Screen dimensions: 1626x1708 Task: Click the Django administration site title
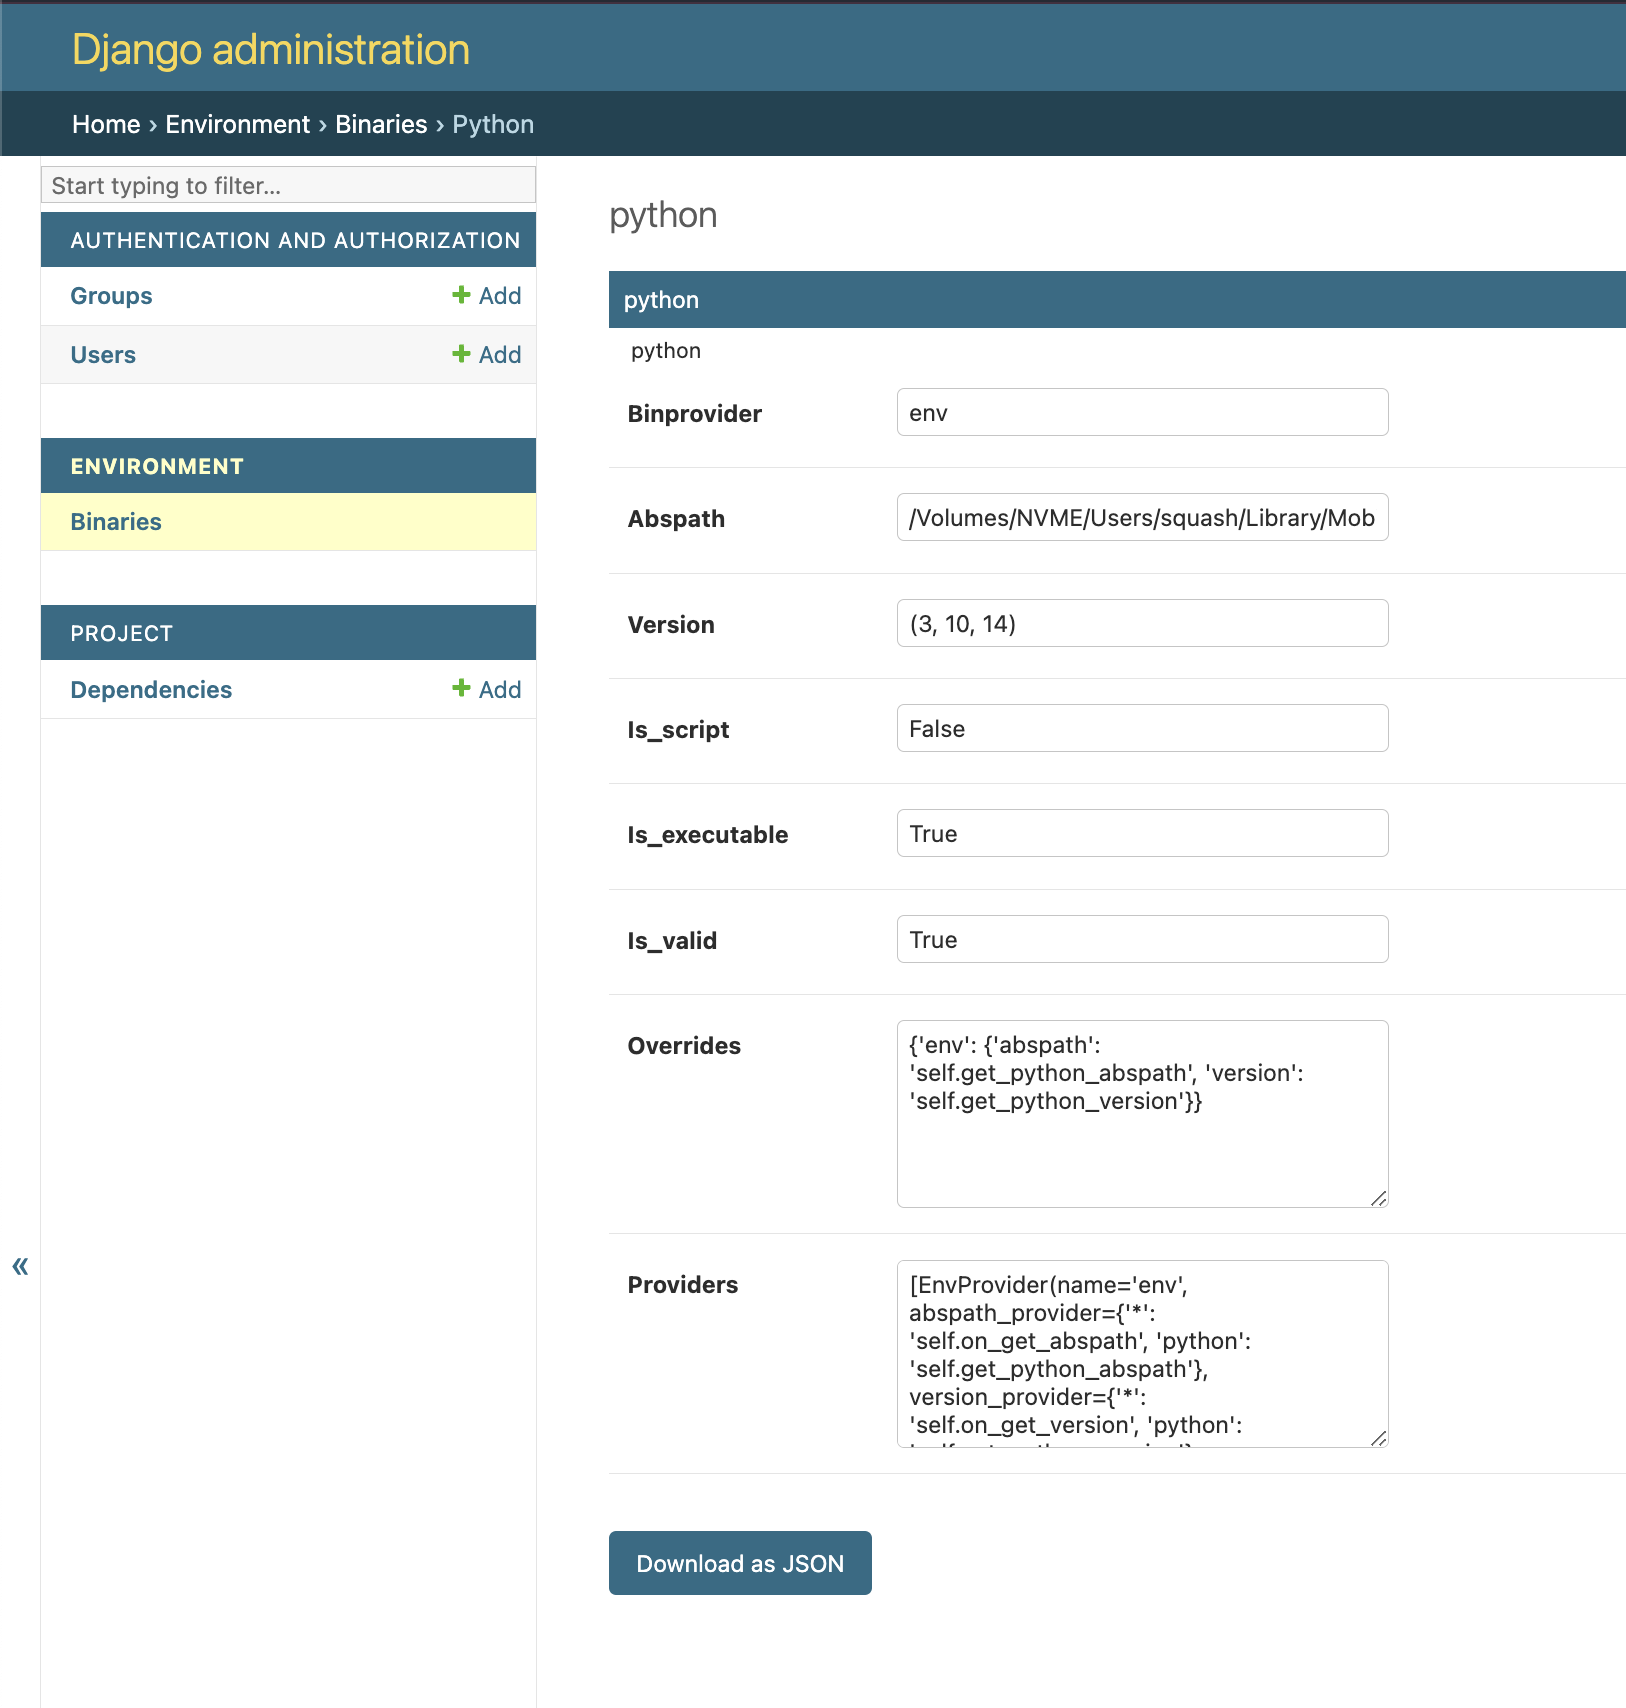(x=271, y=49)
